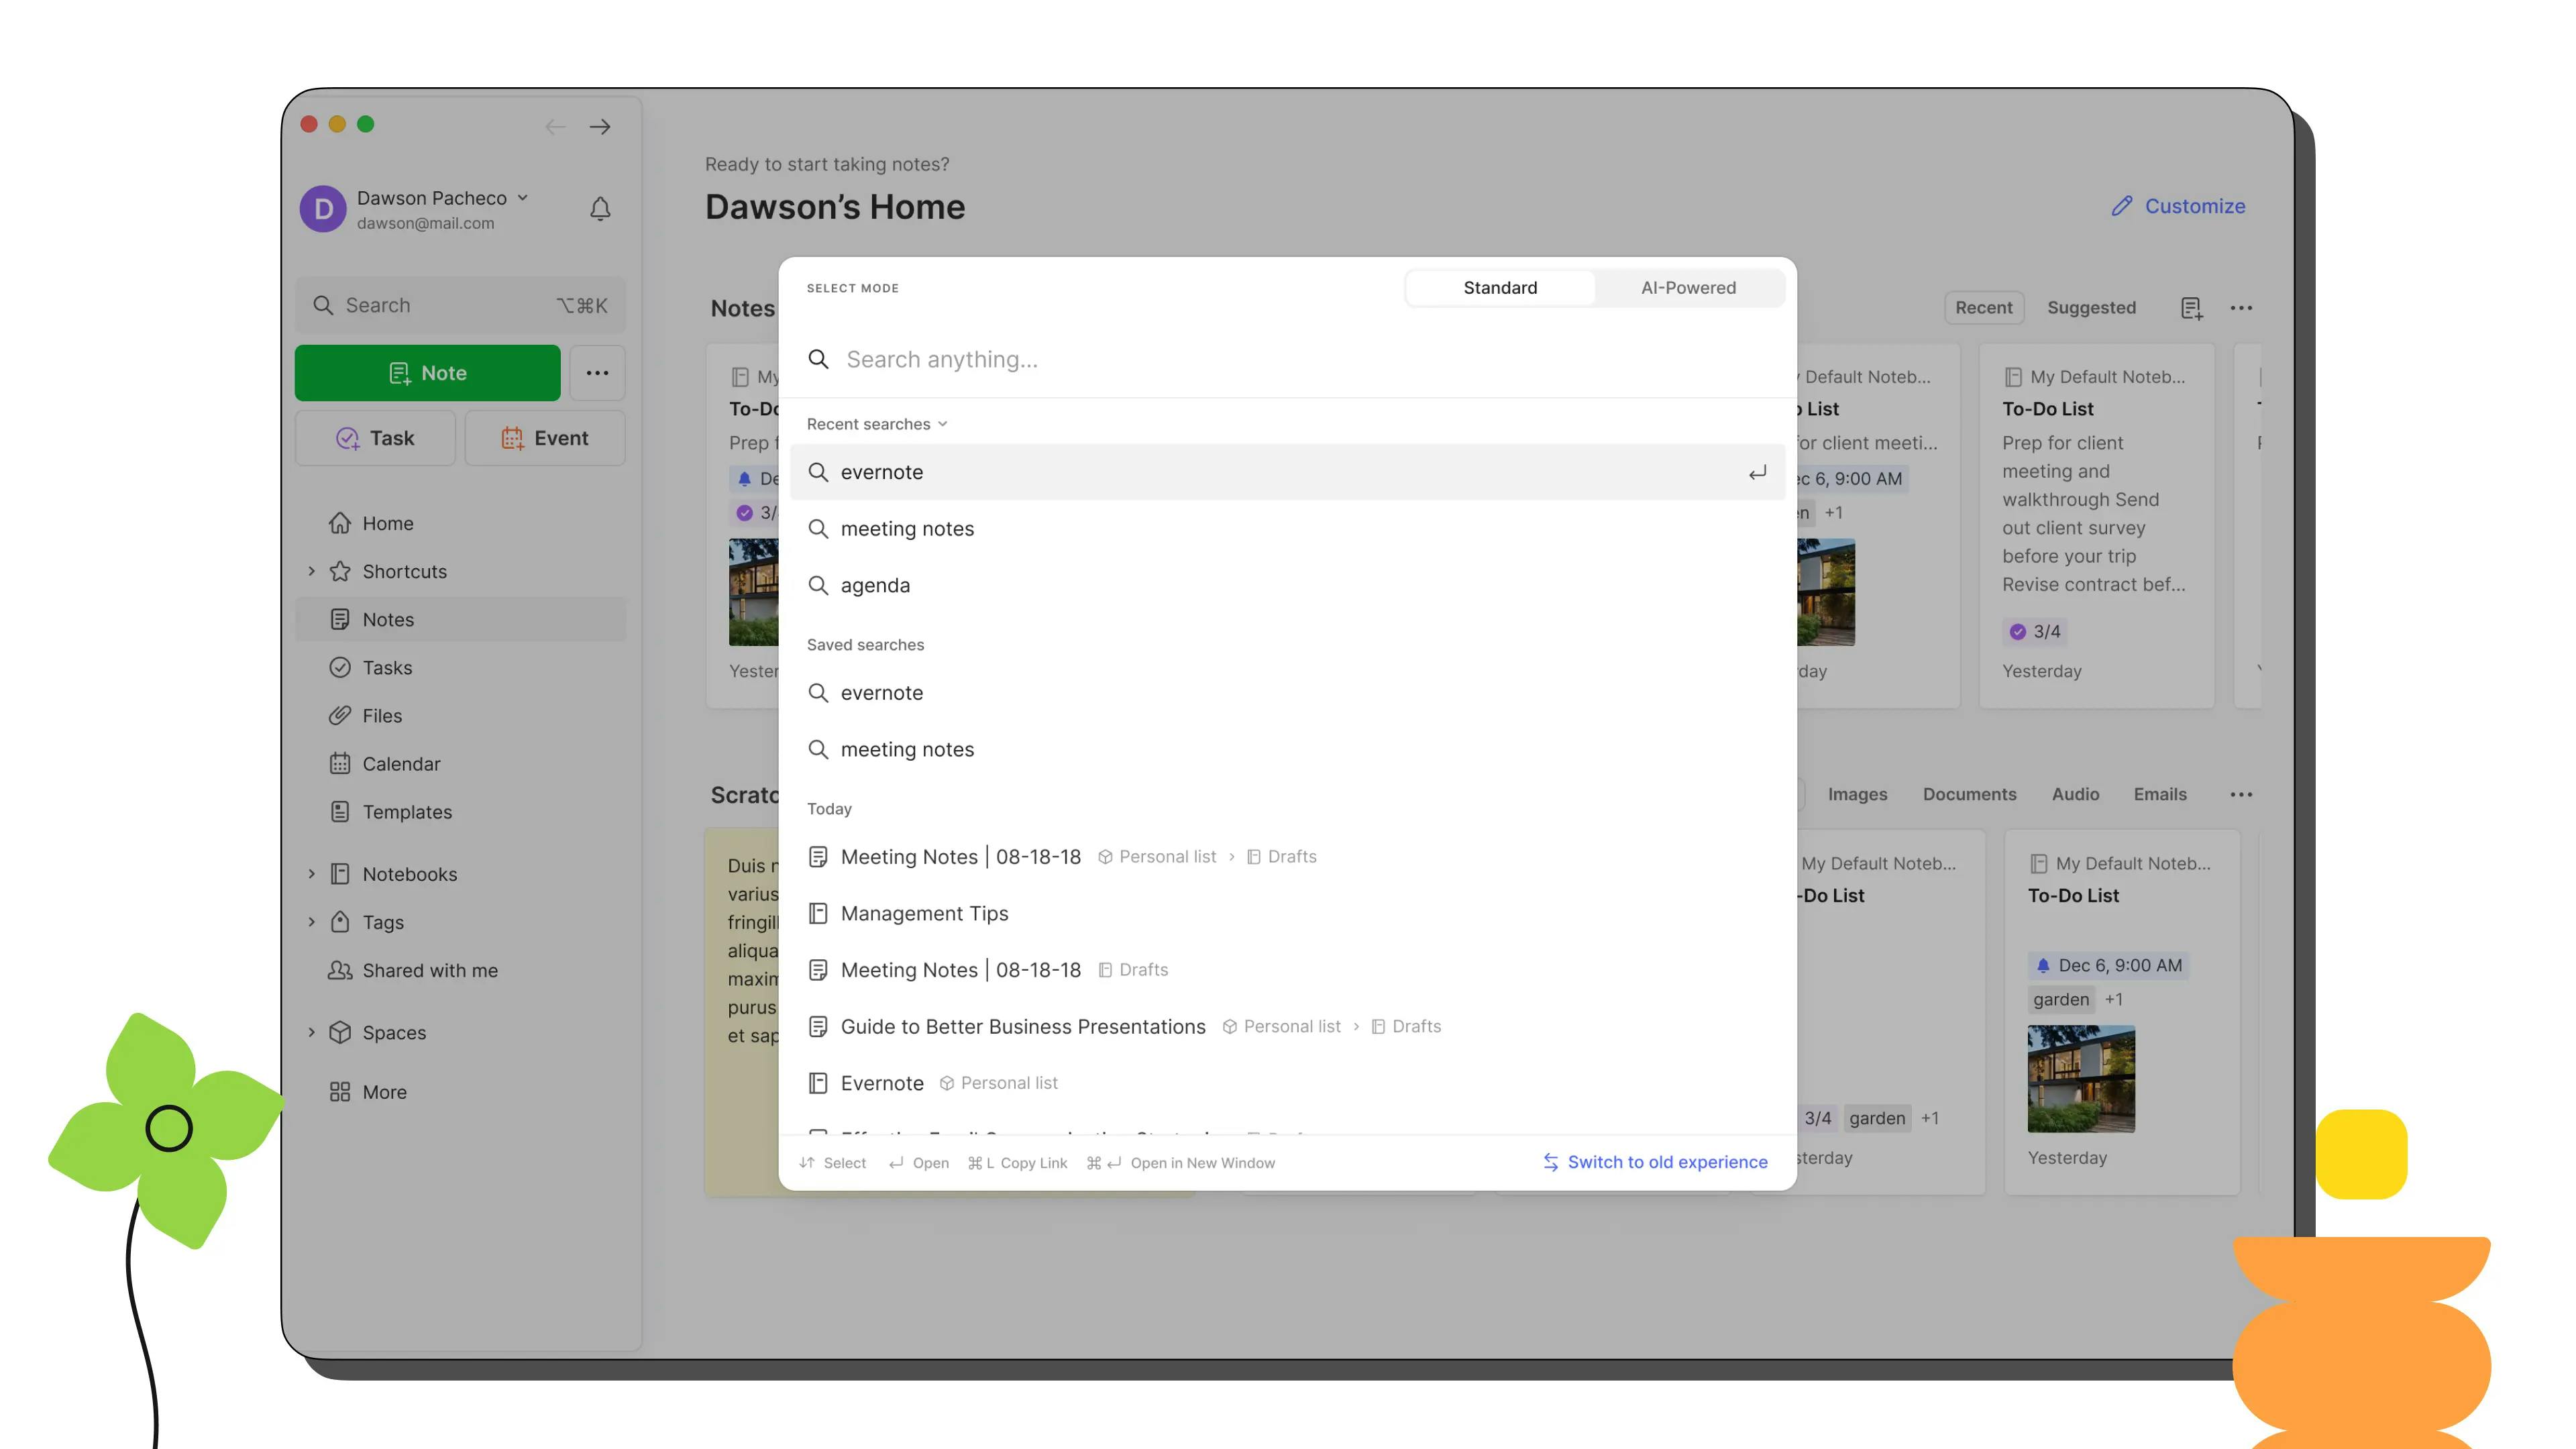The width and height of the screenshot is (2576, 1449).
Task: Switch to AI-Powered search mode
Action: 1688,288
